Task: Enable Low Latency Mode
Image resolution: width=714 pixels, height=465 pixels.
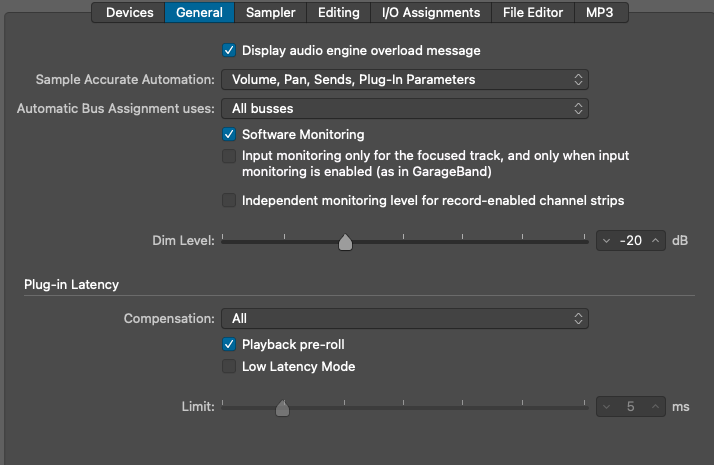Action: pos(229,367)
